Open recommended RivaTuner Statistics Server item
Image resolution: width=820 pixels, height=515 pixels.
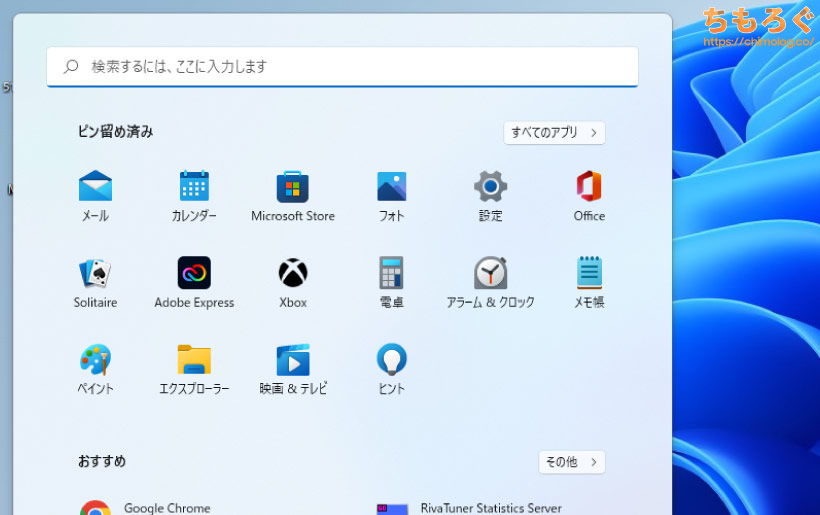pos(469,508)
